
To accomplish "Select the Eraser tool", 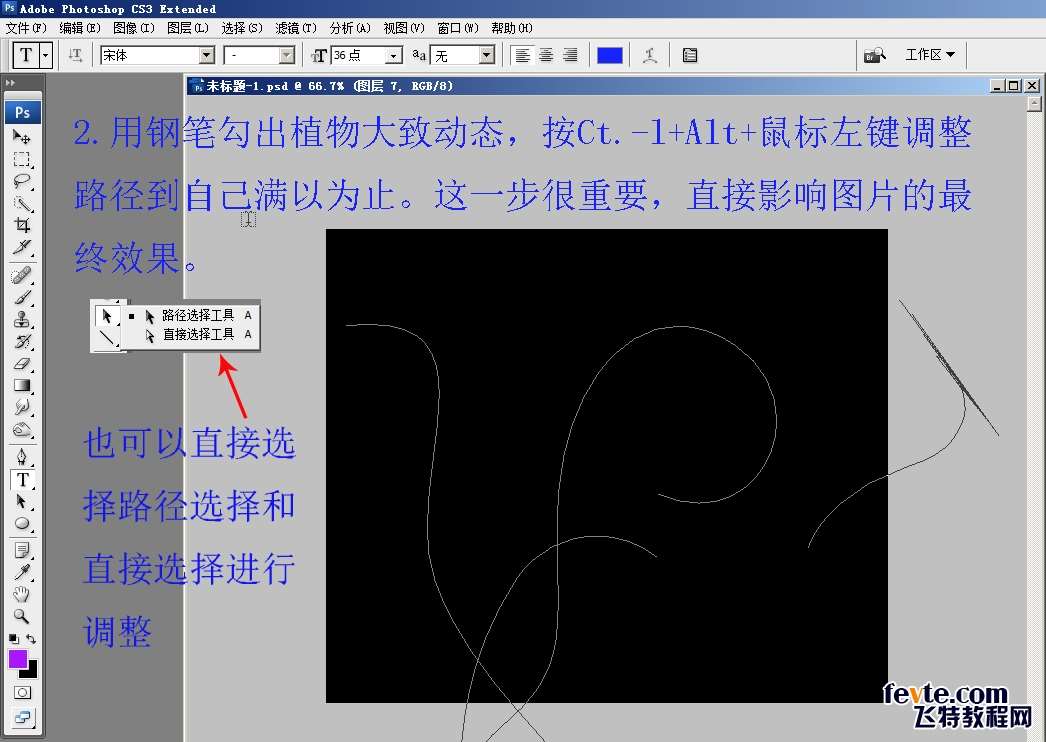I will pos(21,364).
